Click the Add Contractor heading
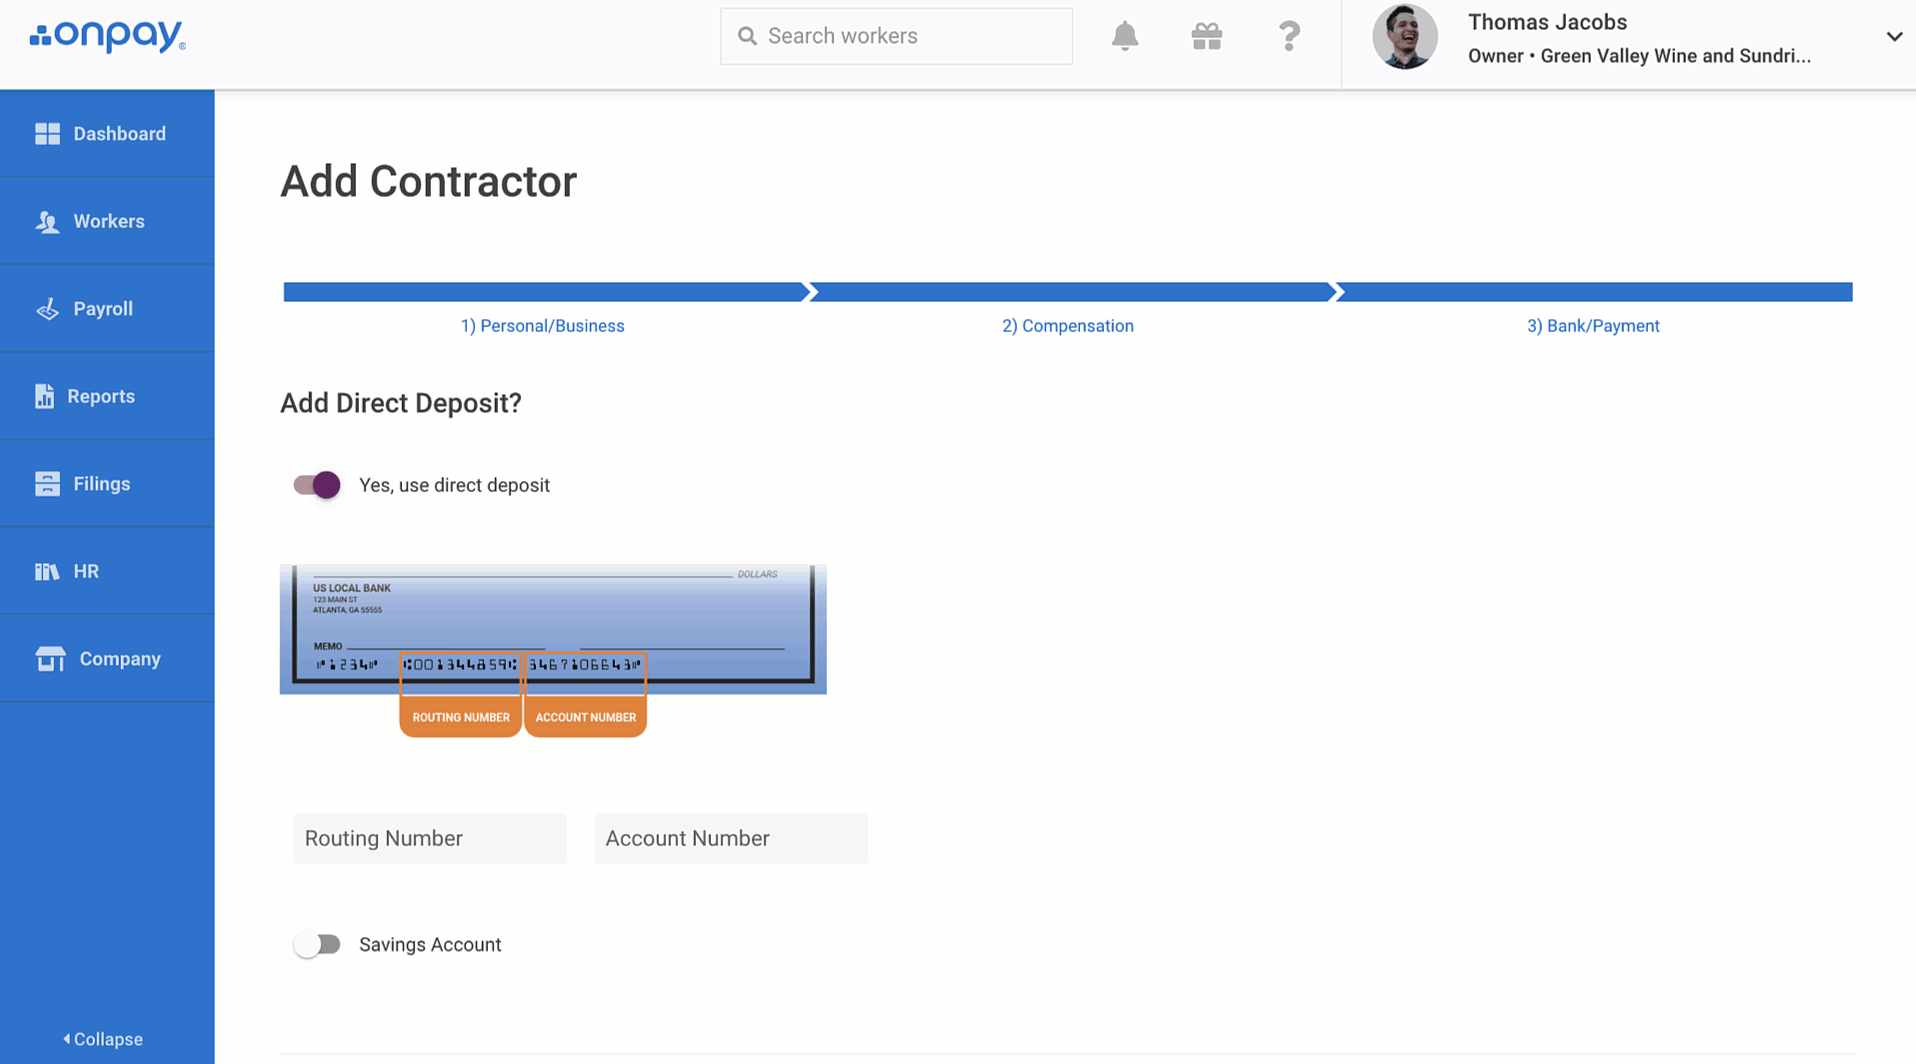This screenshot has height=1064, width=1916. (x=428, y=181)
